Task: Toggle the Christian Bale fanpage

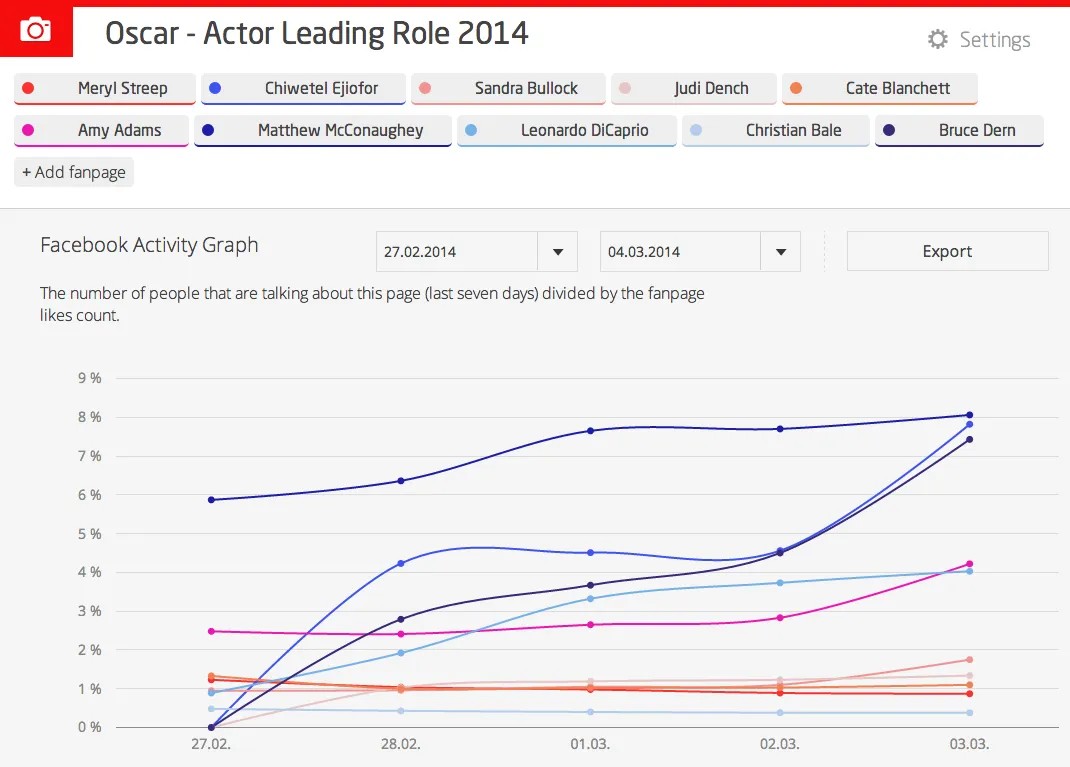Action: pos(775,130)
